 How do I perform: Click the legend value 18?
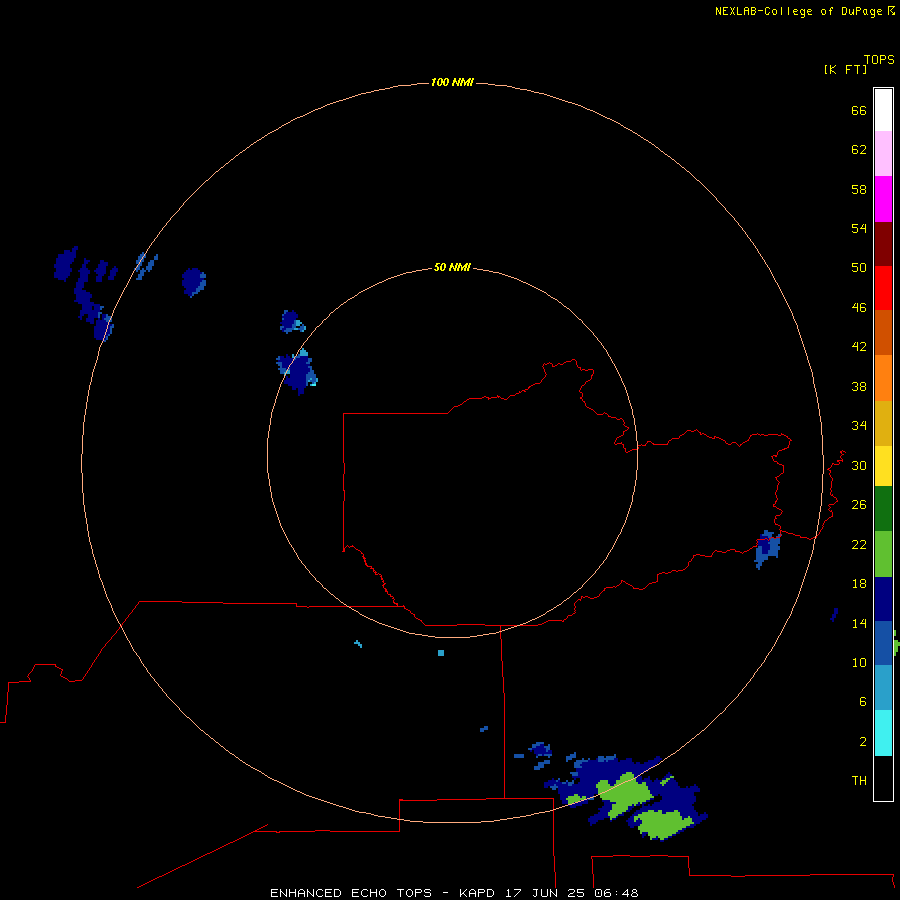point(859,584)
